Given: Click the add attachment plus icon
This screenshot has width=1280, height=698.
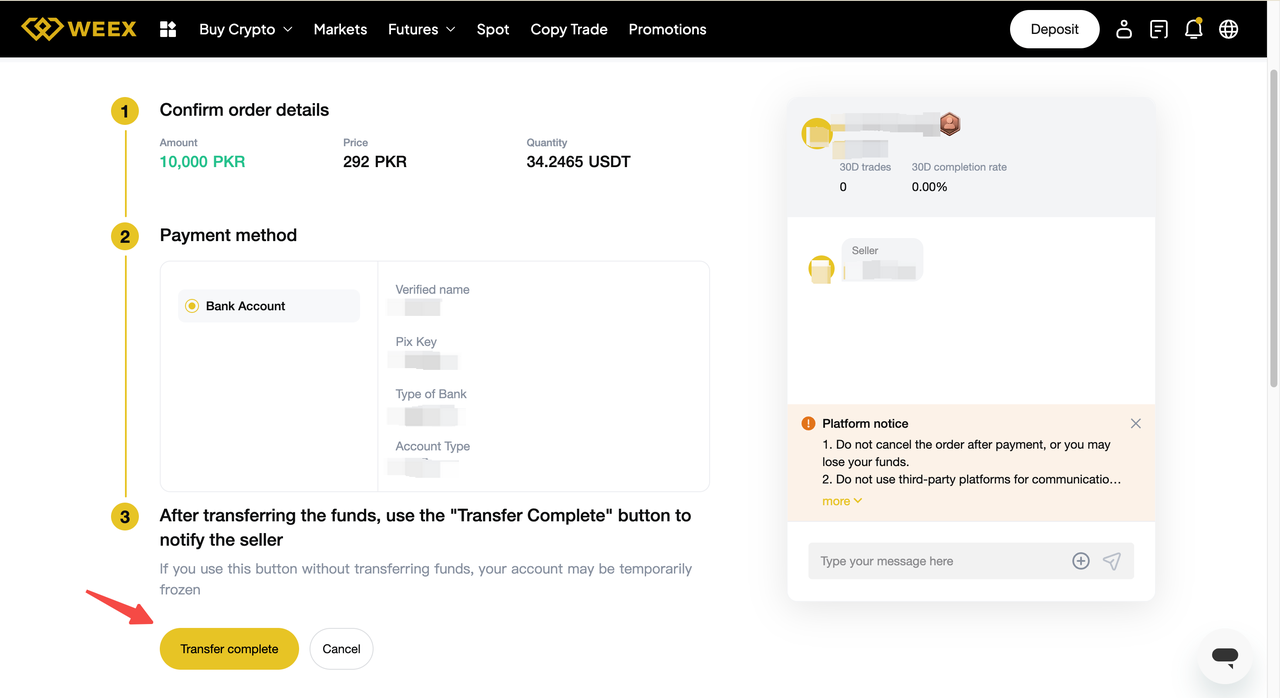Looking at the screenshot, I should pos(1081,561).
